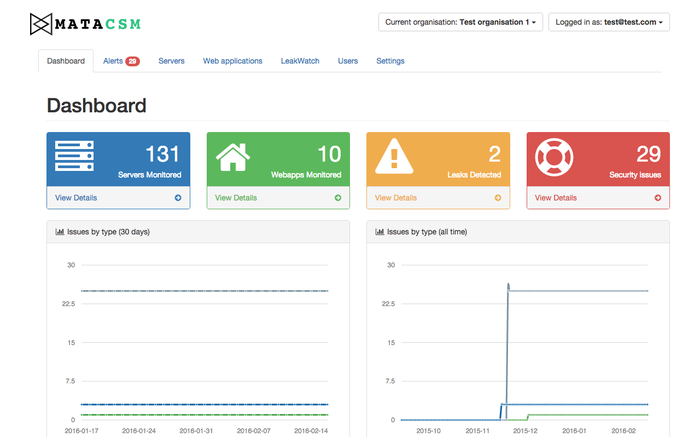
Task: Click the warning triangle leaks icon
Action: (394, 156)
